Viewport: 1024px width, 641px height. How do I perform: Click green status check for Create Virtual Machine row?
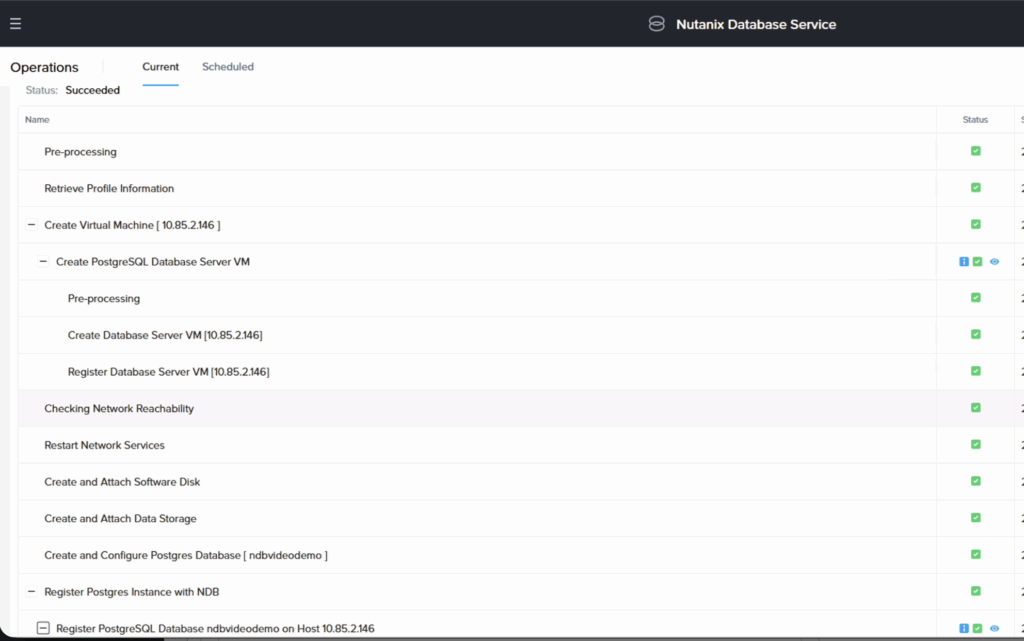pyautogui.click(x=976, y=225)
